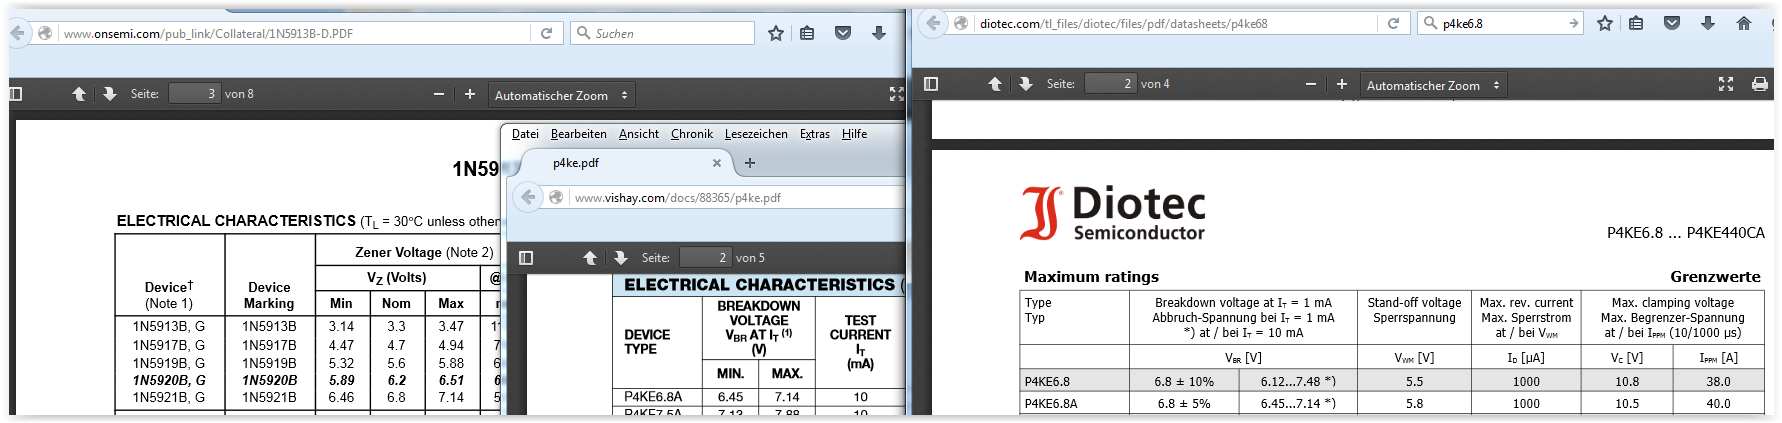Go to next page in onsemi PDF
This screenshot has width=1782, height=423.
[x=110, y=94]
